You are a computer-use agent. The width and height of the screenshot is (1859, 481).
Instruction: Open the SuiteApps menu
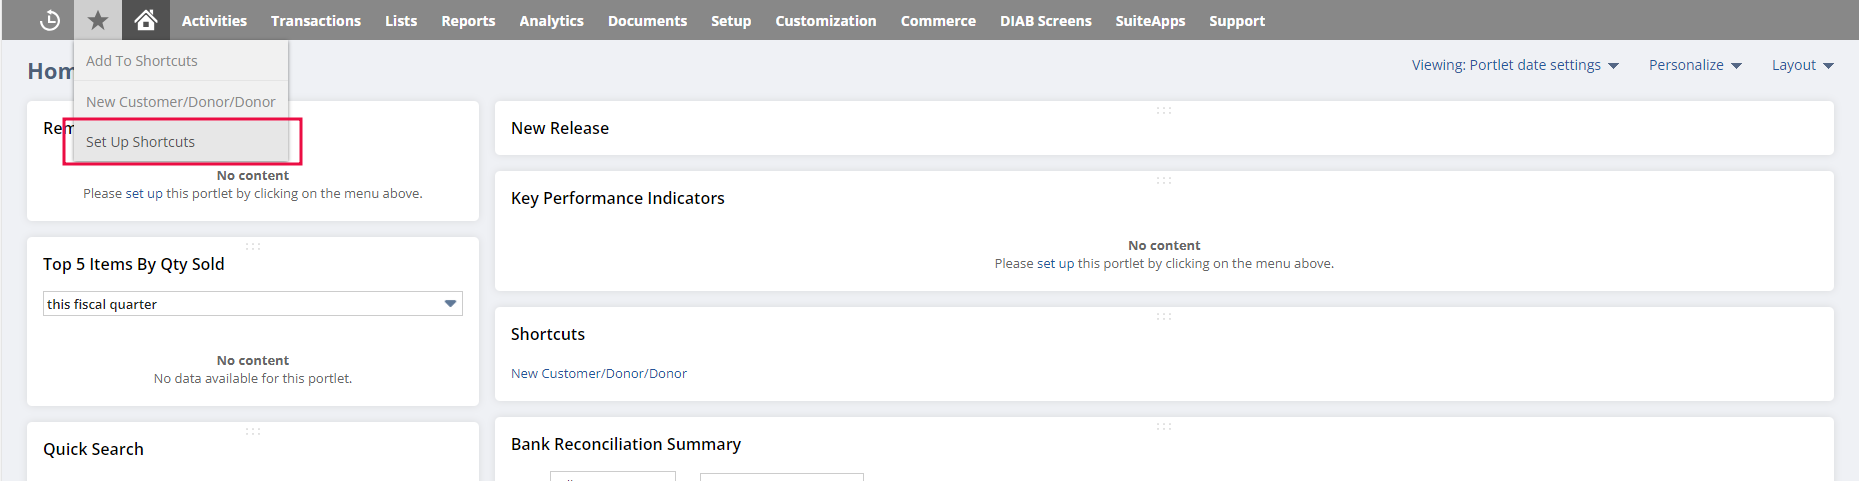pyautogui.click(x=1150, y=21)
